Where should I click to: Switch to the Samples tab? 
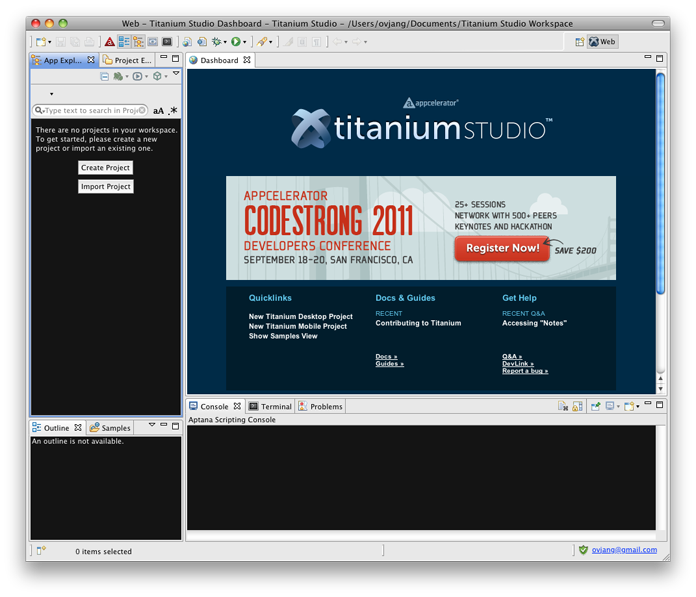[111, 428]
